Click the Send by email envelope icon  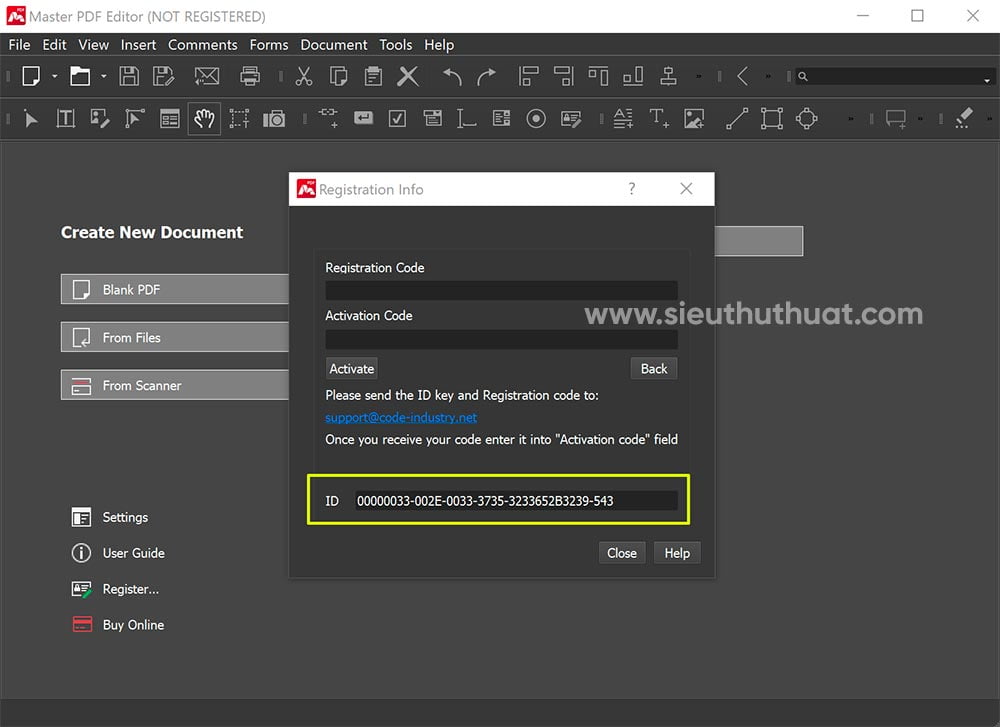tap(207, 77)
